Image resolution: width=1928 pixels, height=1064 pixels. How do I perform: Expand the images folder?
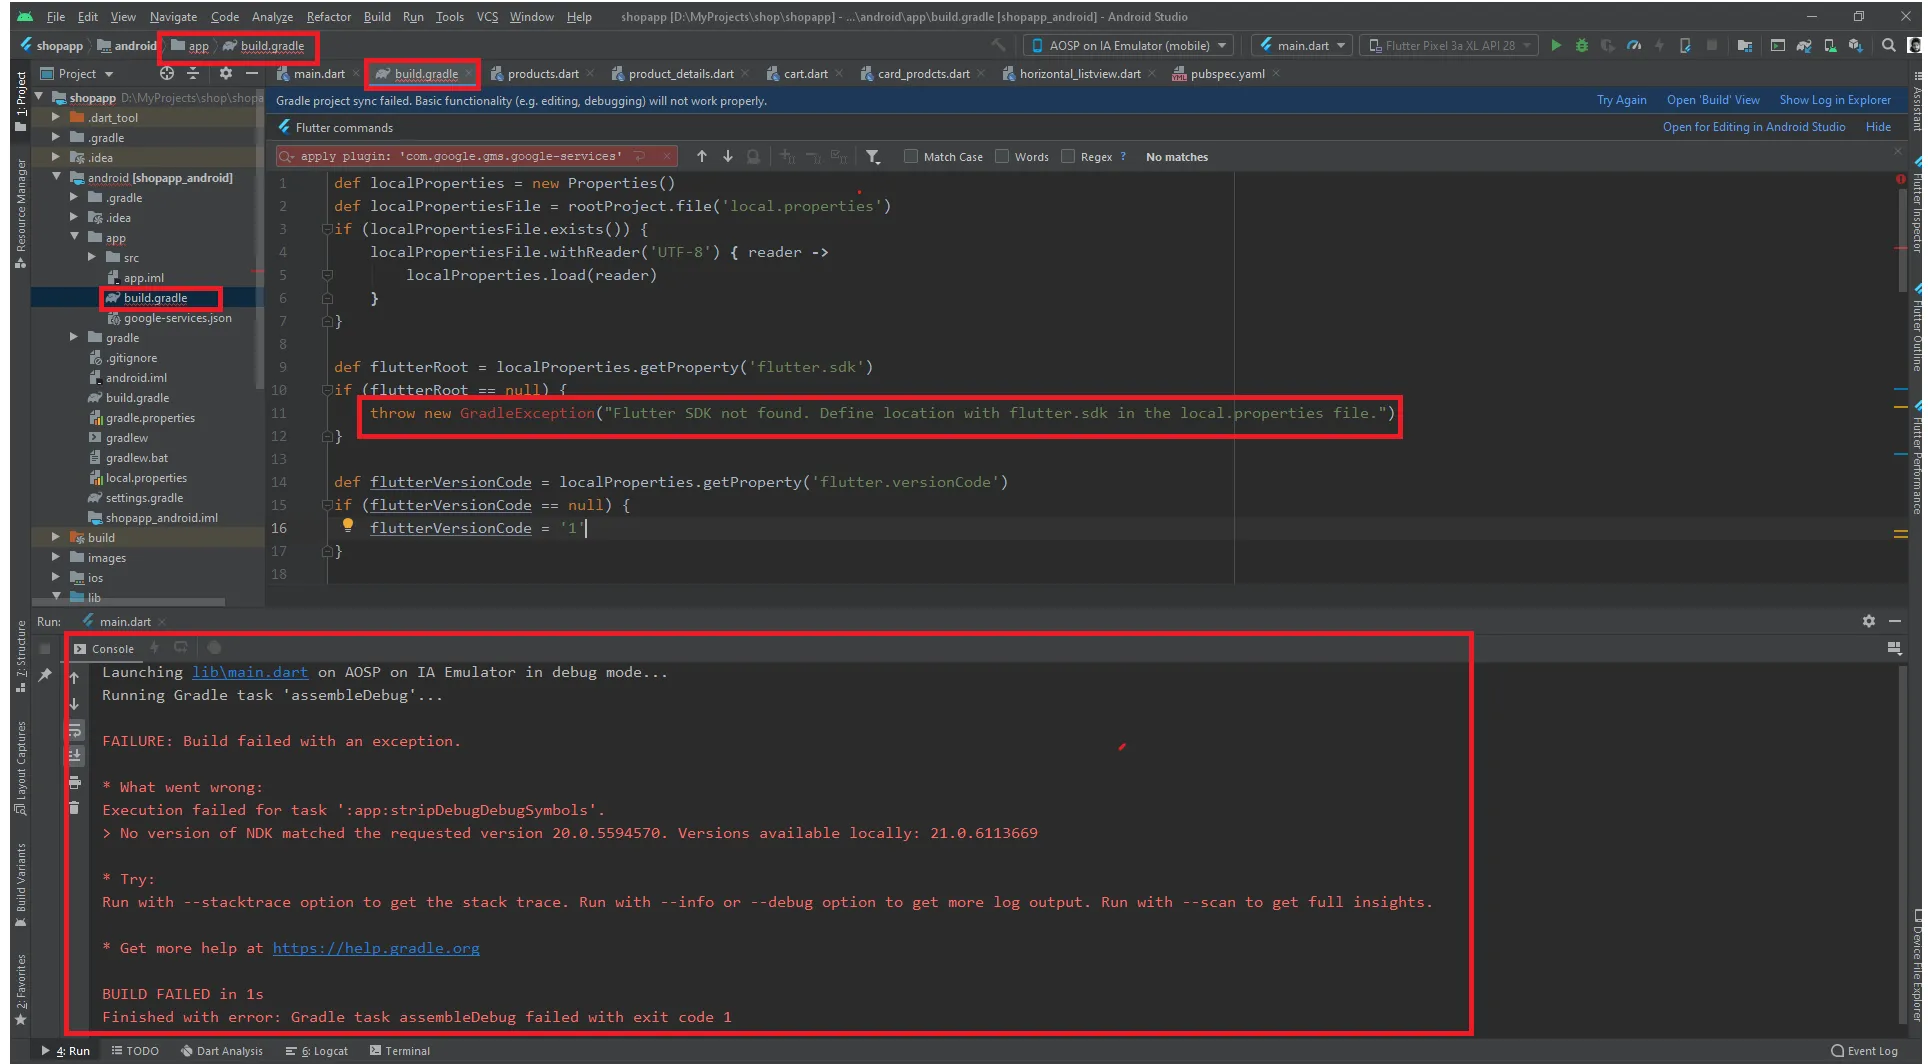(x=56, y=557)
